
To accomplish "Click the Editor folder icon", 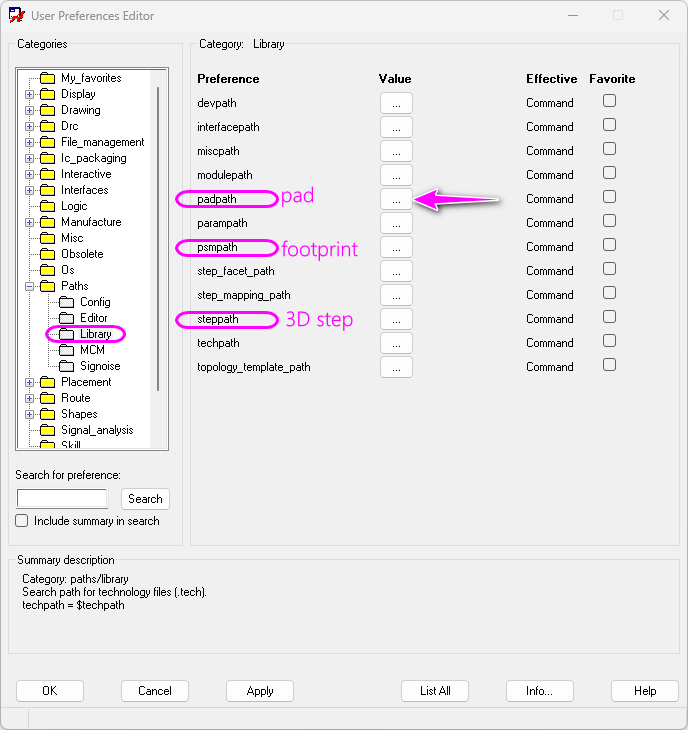I will (67, 318).
